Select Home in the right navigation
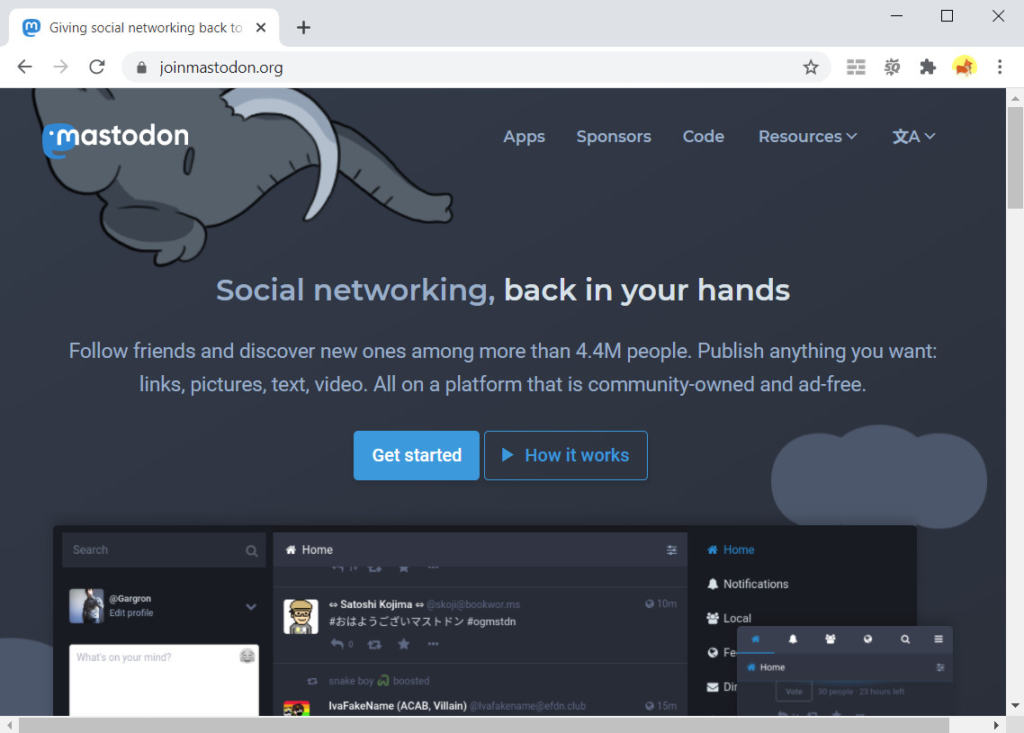The width and height of the screenshot is (1024, 733). [731, 550]
